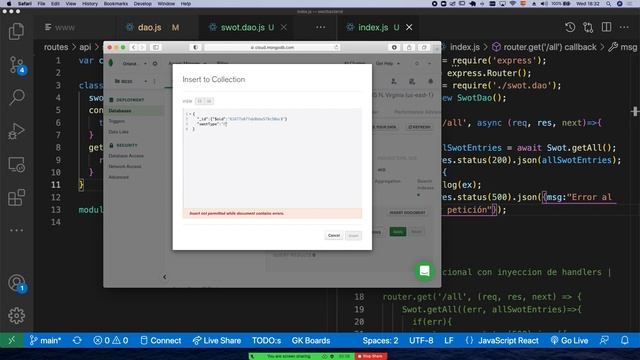Open the Extensions view
The height and width of the screenshot is (360, 640).
[x=16, y=198]
